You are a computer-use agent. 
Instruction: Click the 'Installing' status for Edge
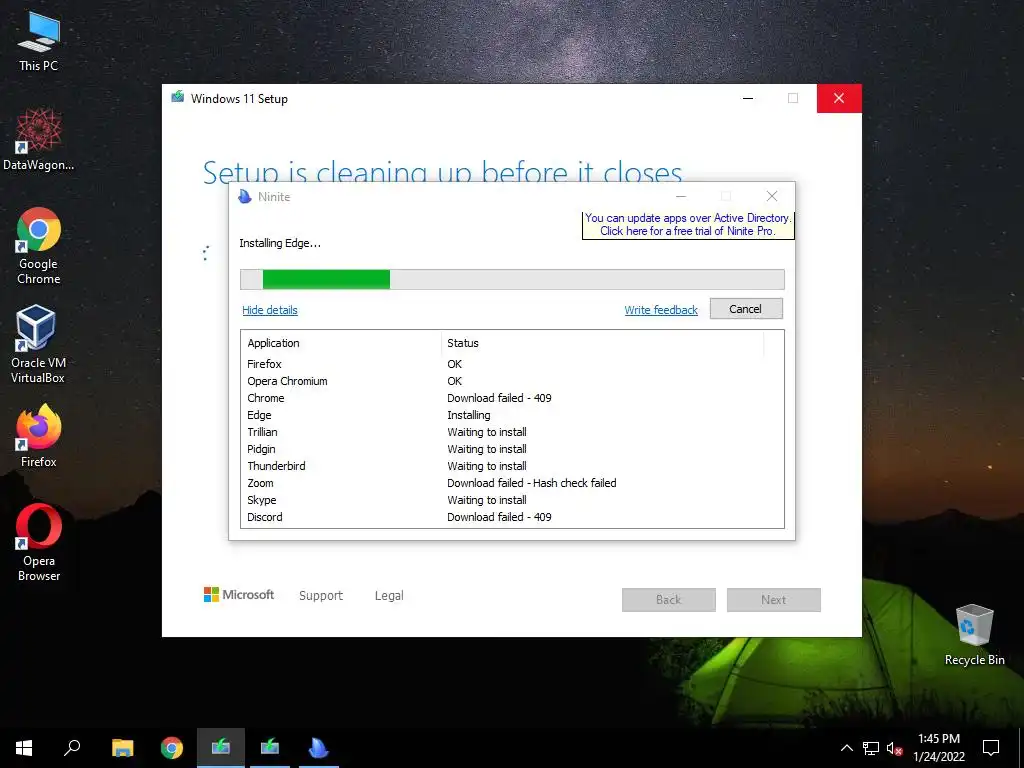point(469,415)
